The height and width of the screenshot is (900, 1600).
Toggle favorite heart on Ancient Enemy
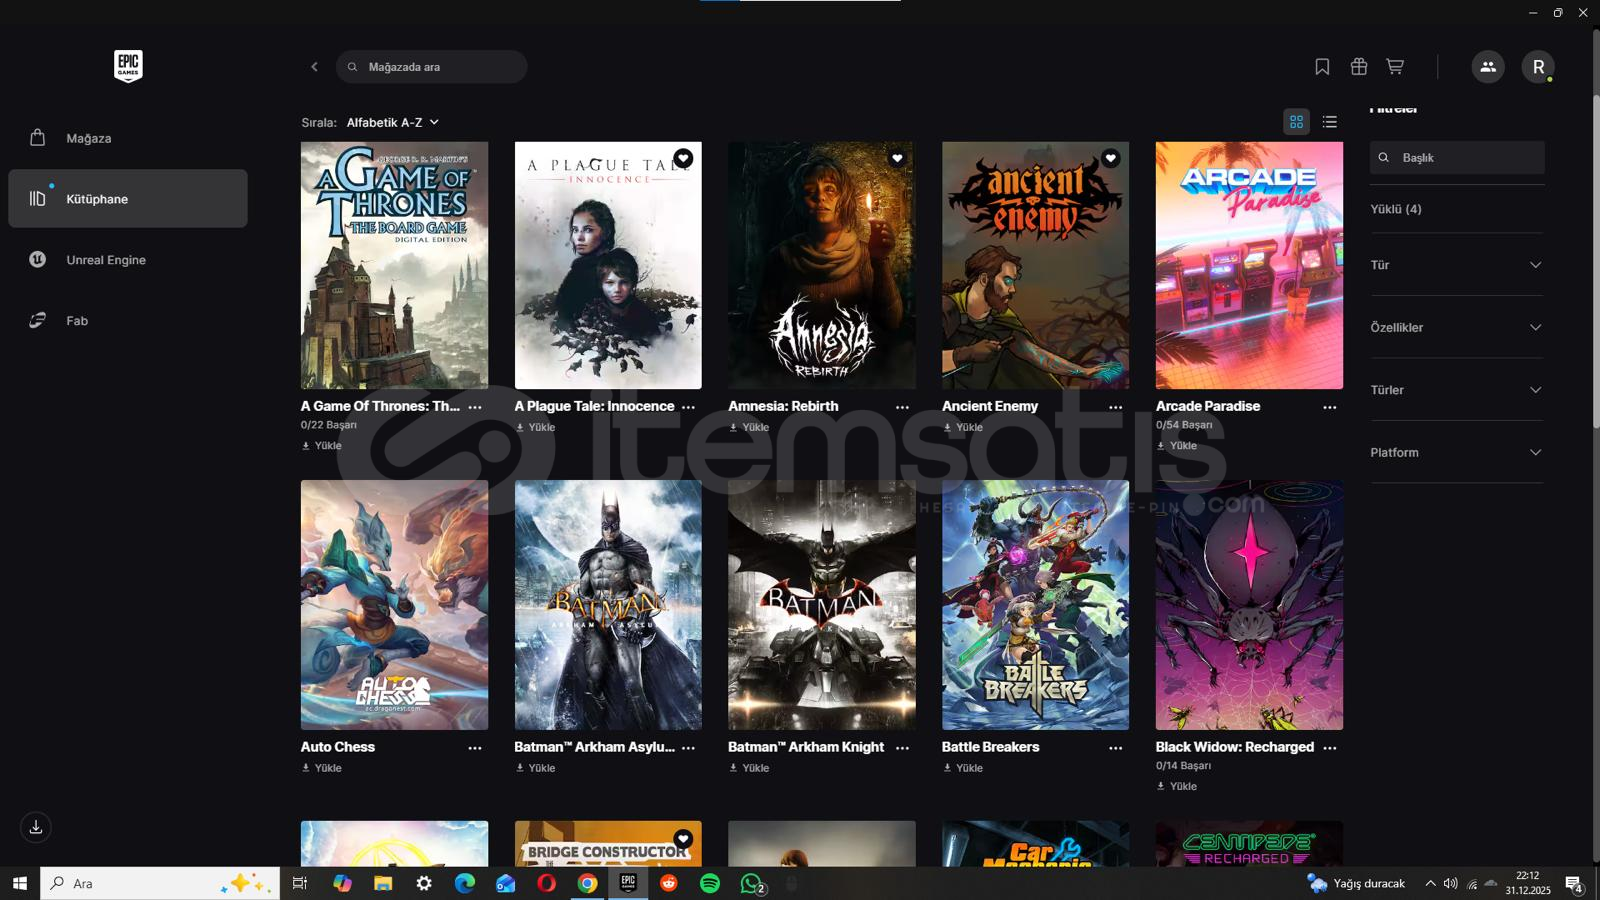click(1111, 158)
